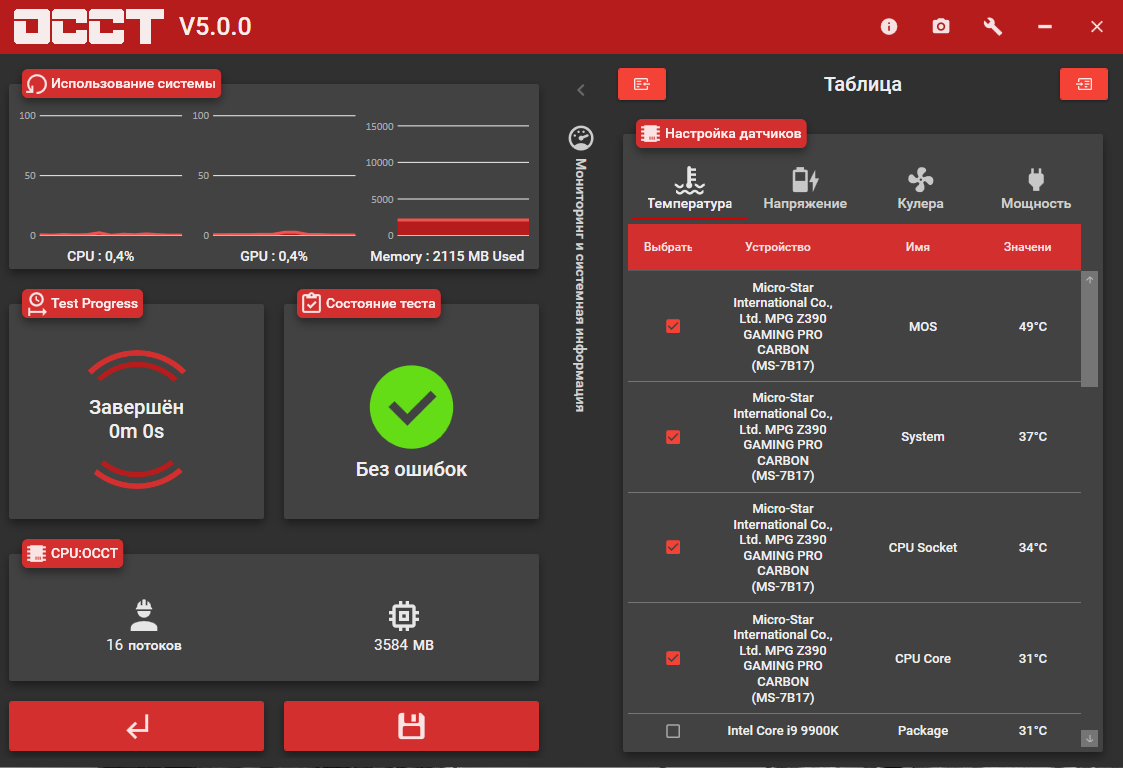Uncheck the MOS sensor checkbox
Viewport: 1123px width, 768px height.
click(x=673, y=326)
